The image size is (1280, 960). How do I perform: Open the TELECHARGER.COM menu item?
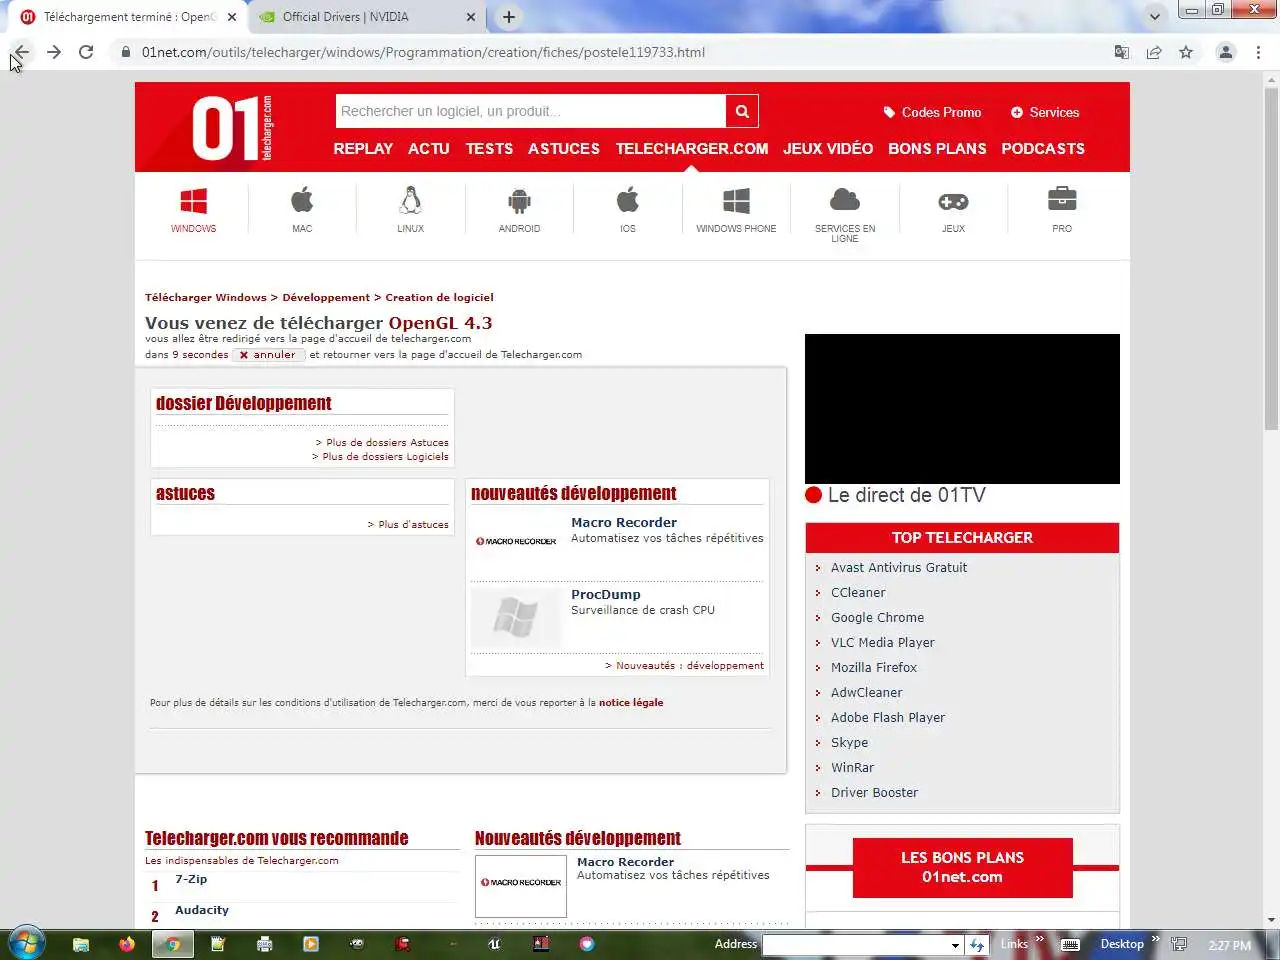pyautogui.click(x=692, y=148)
